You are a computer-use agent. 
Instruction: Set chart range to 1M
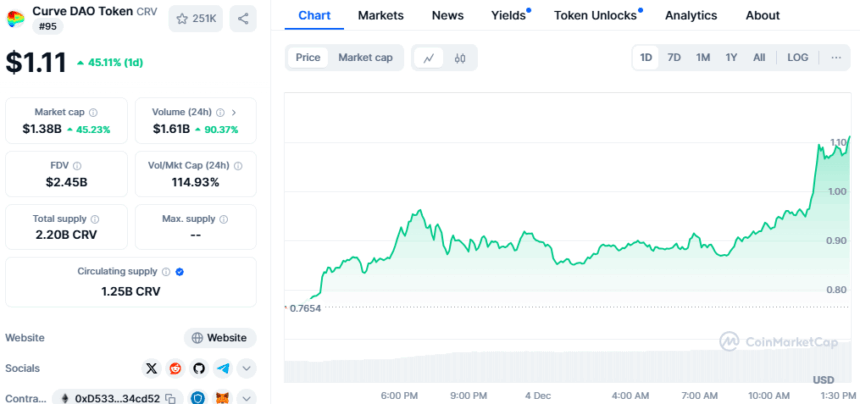[703, 58]
